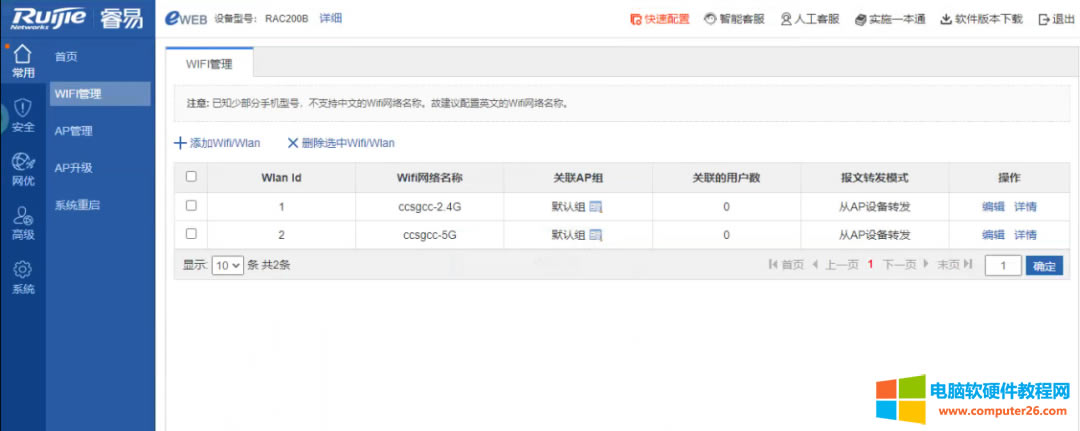Click the 确定 pagination button

[x=1044, y=266]
